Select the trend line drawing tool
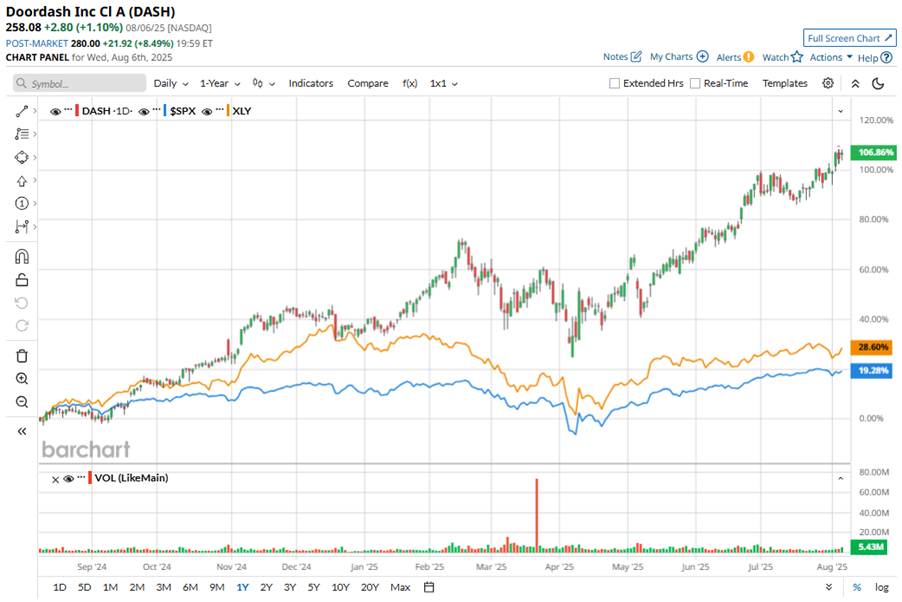 pos(22,111)
